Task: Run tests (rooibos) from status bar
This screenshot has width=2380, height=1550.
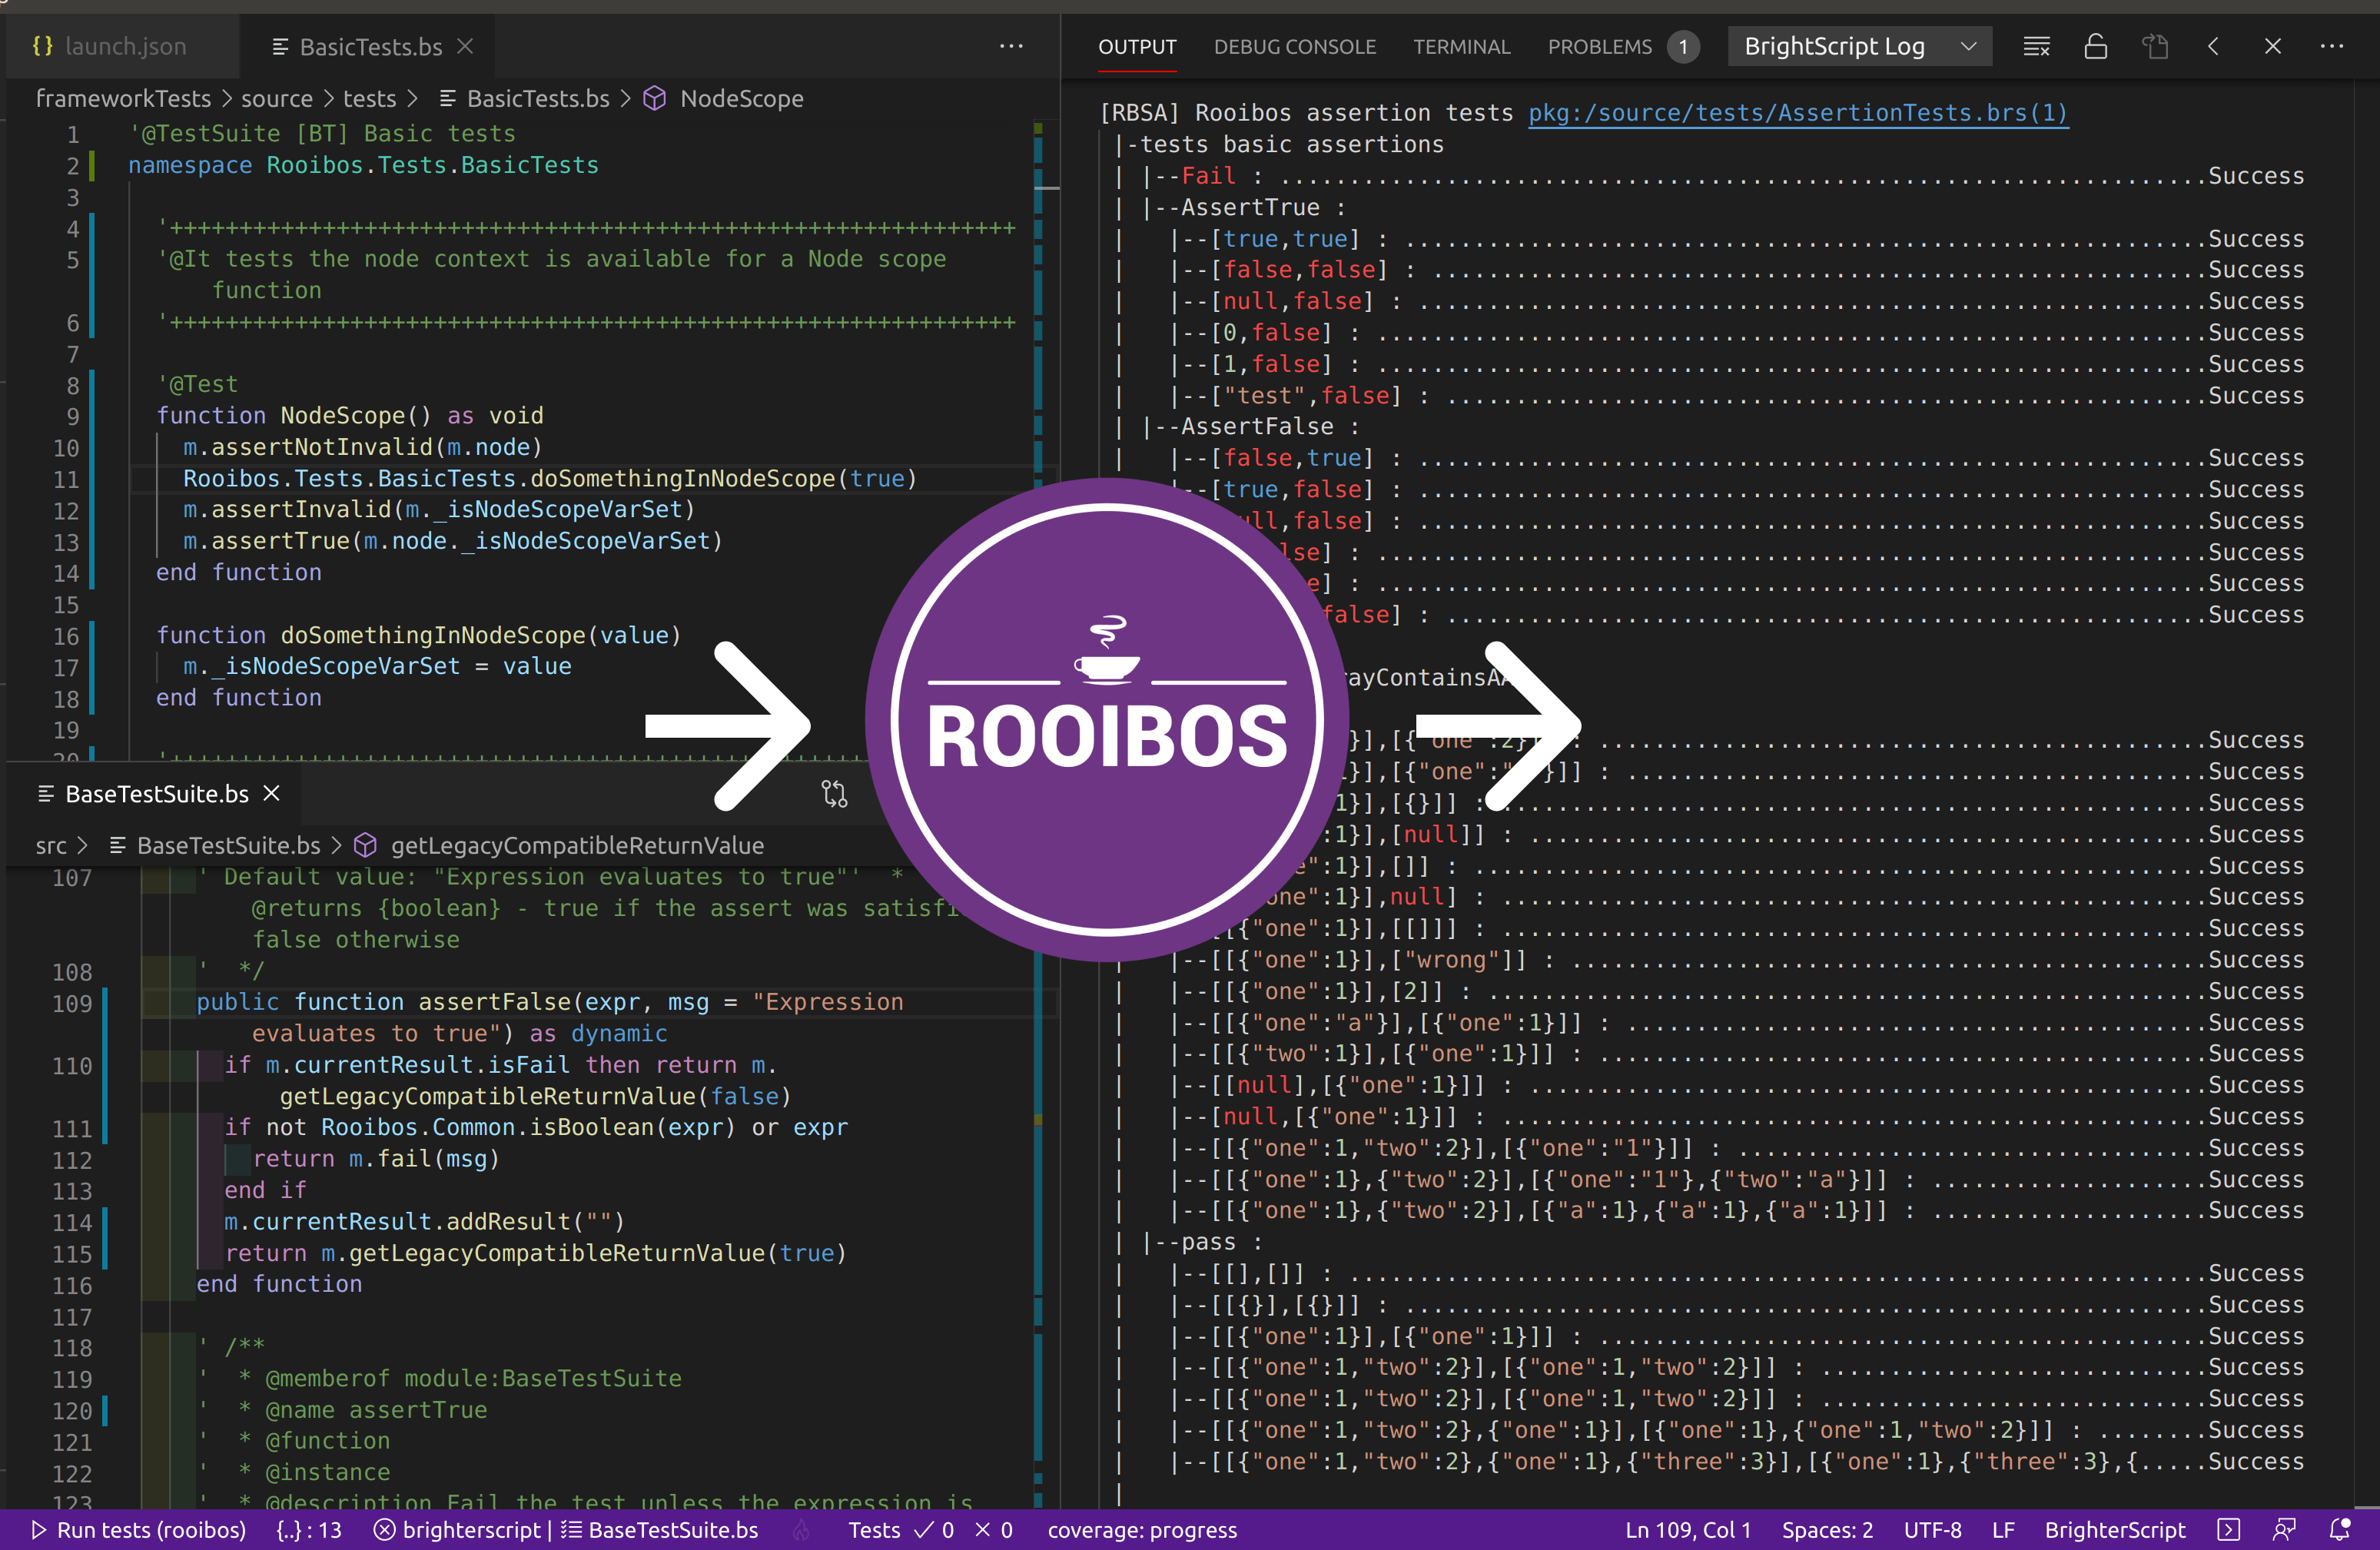Action: (x=139, y=1530)
